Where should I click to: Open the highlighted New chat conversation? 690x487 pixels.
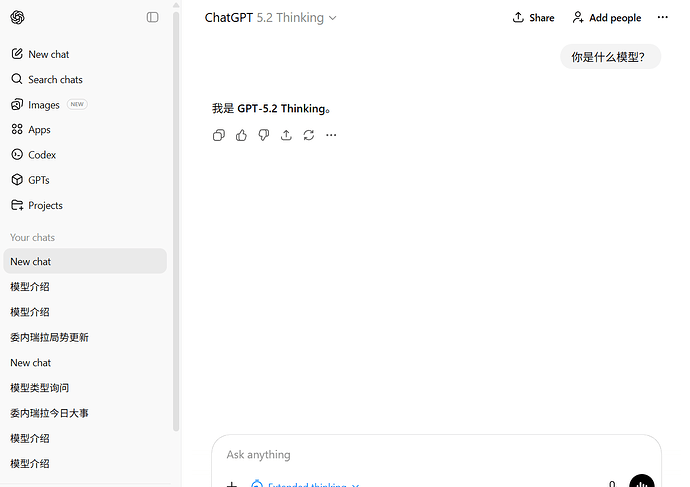(x=85, y=261)
